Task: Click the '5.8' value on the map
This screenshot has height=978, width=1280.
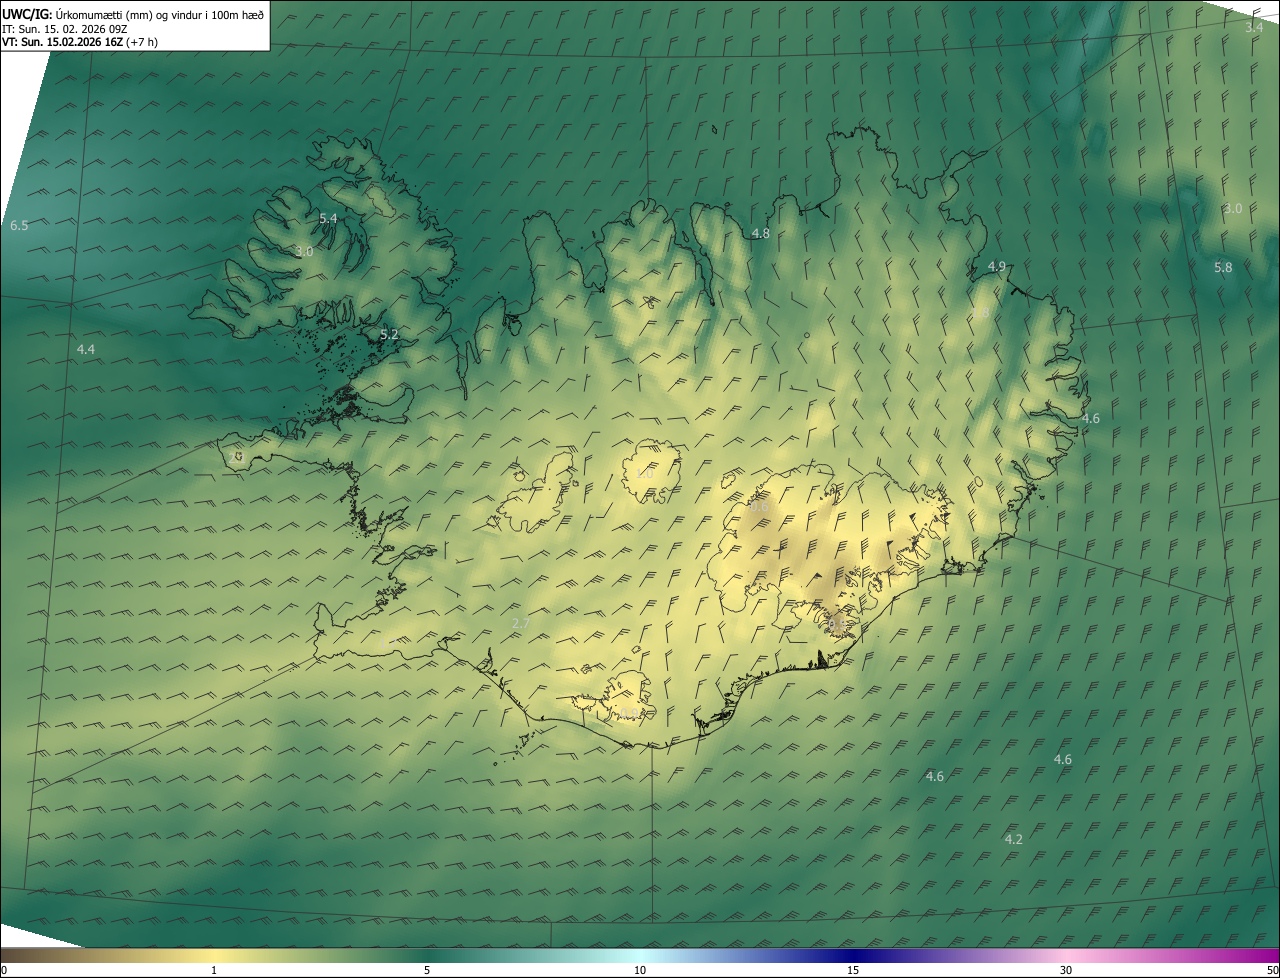Action: tap(1223, 268)
